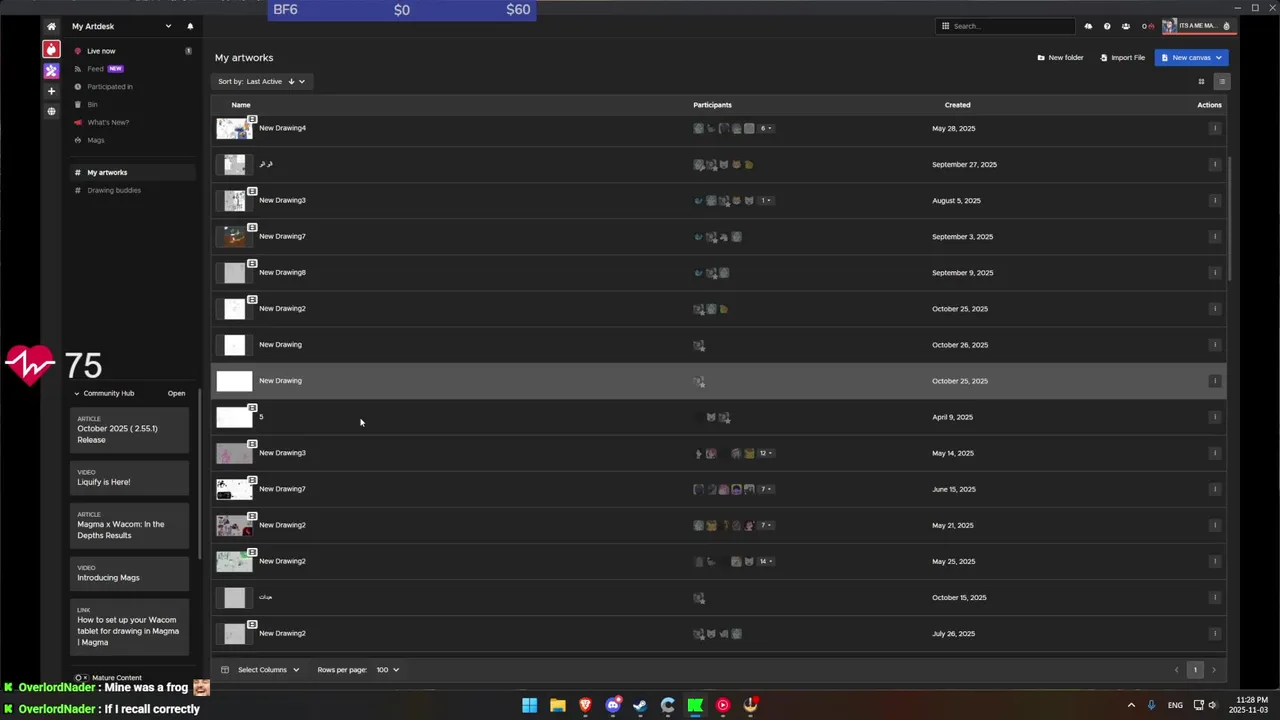Sort by the Created column header
1280x720 pixels.
(x=957, y=105)
